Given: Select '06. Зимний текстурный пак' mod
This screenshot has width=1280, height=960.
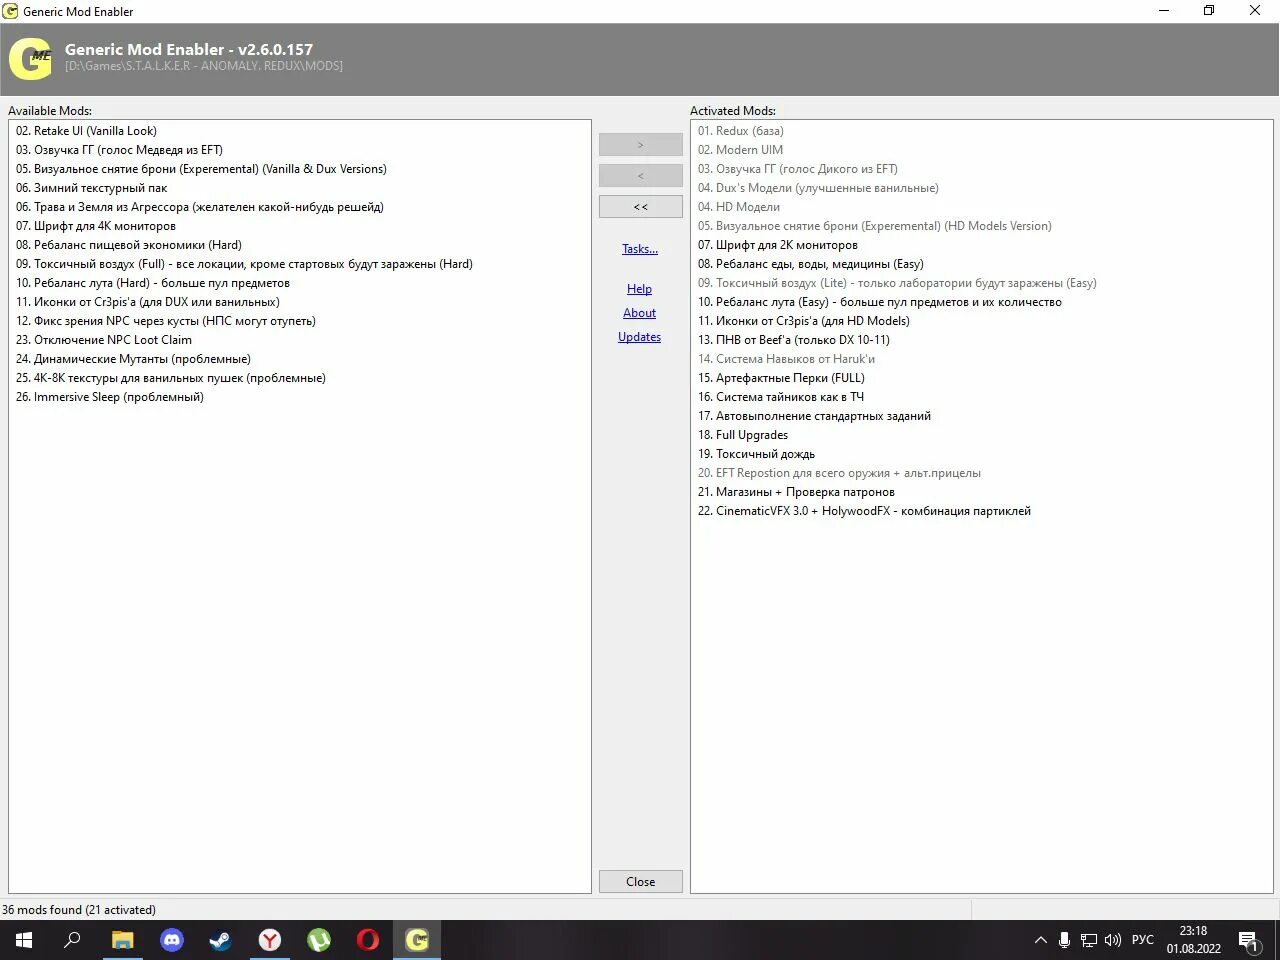Looking at the screenshot, I should pos(91,188).
